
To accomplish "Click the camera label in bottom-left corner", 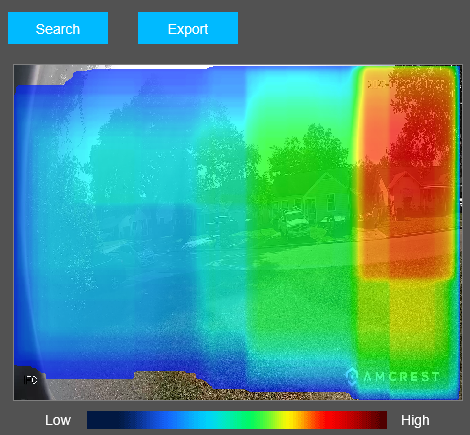I will 30,380.
